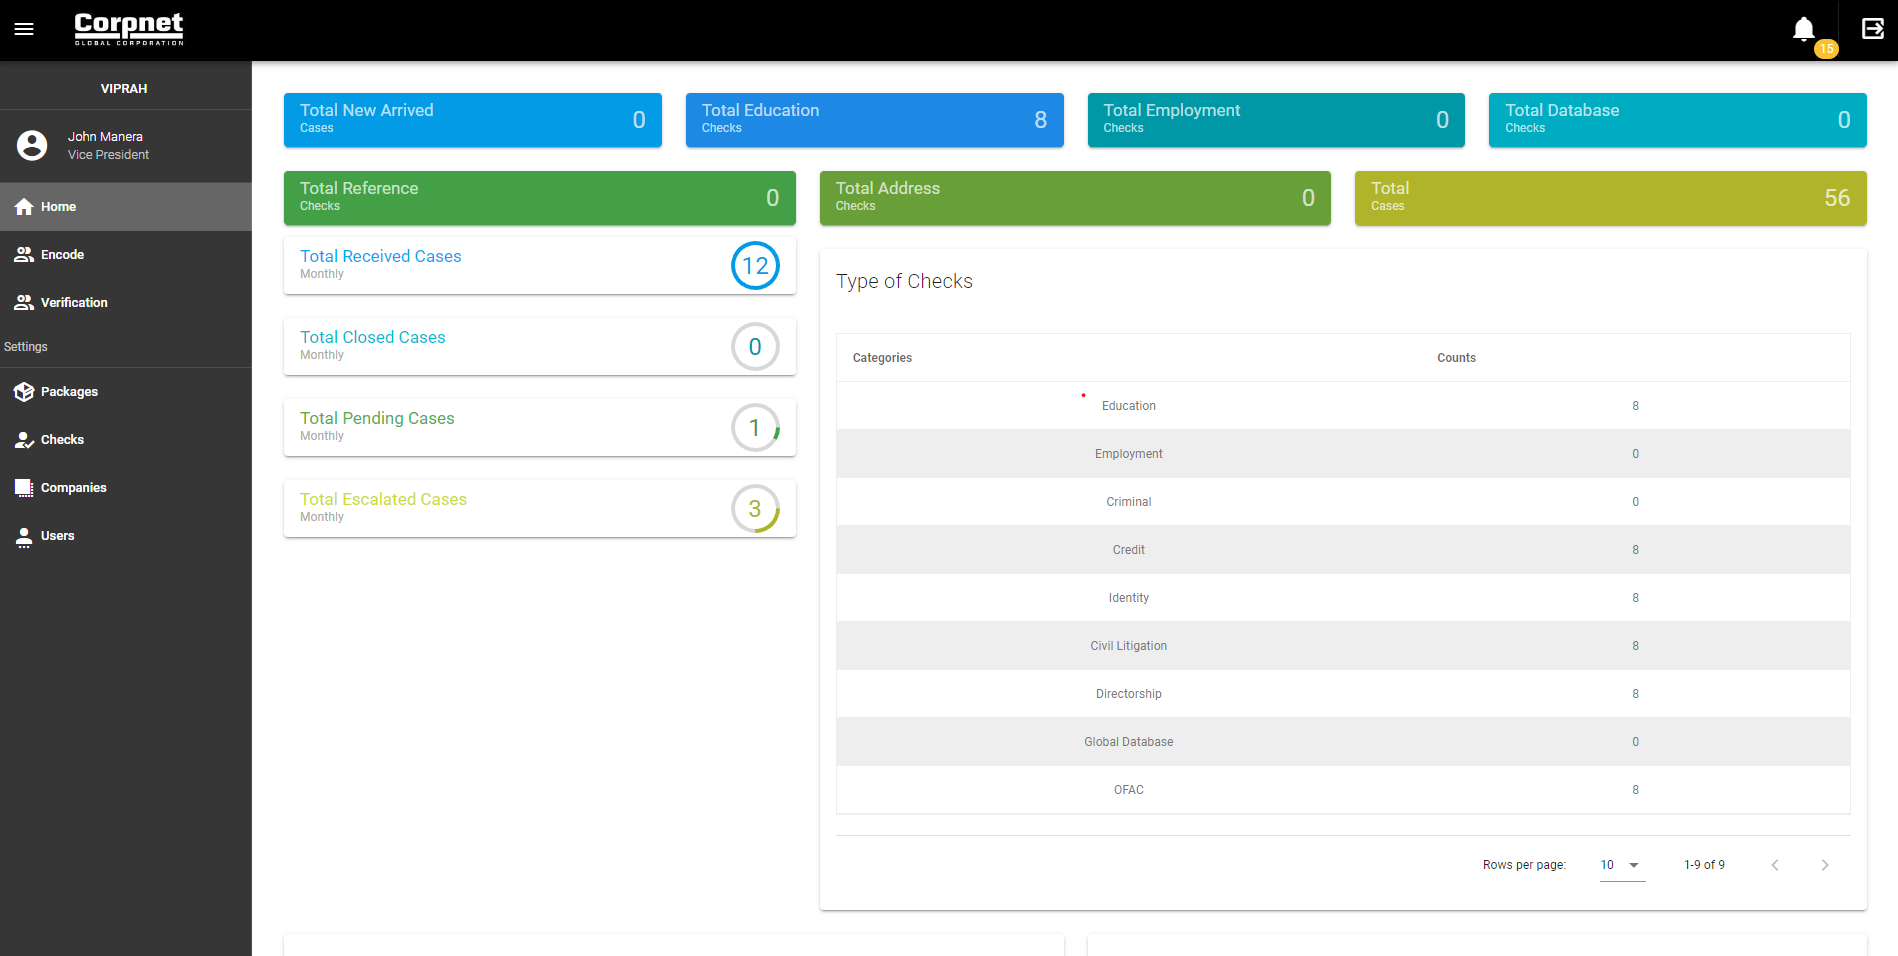The image size is (1898, 956).
Task: Click the logout icon in header
Action: tap(1872, 29)
